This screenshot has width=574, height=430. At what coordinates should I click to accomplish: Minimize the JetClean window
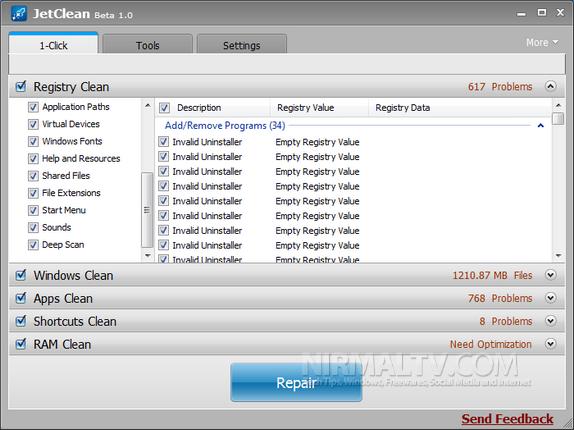click(521, 14)
